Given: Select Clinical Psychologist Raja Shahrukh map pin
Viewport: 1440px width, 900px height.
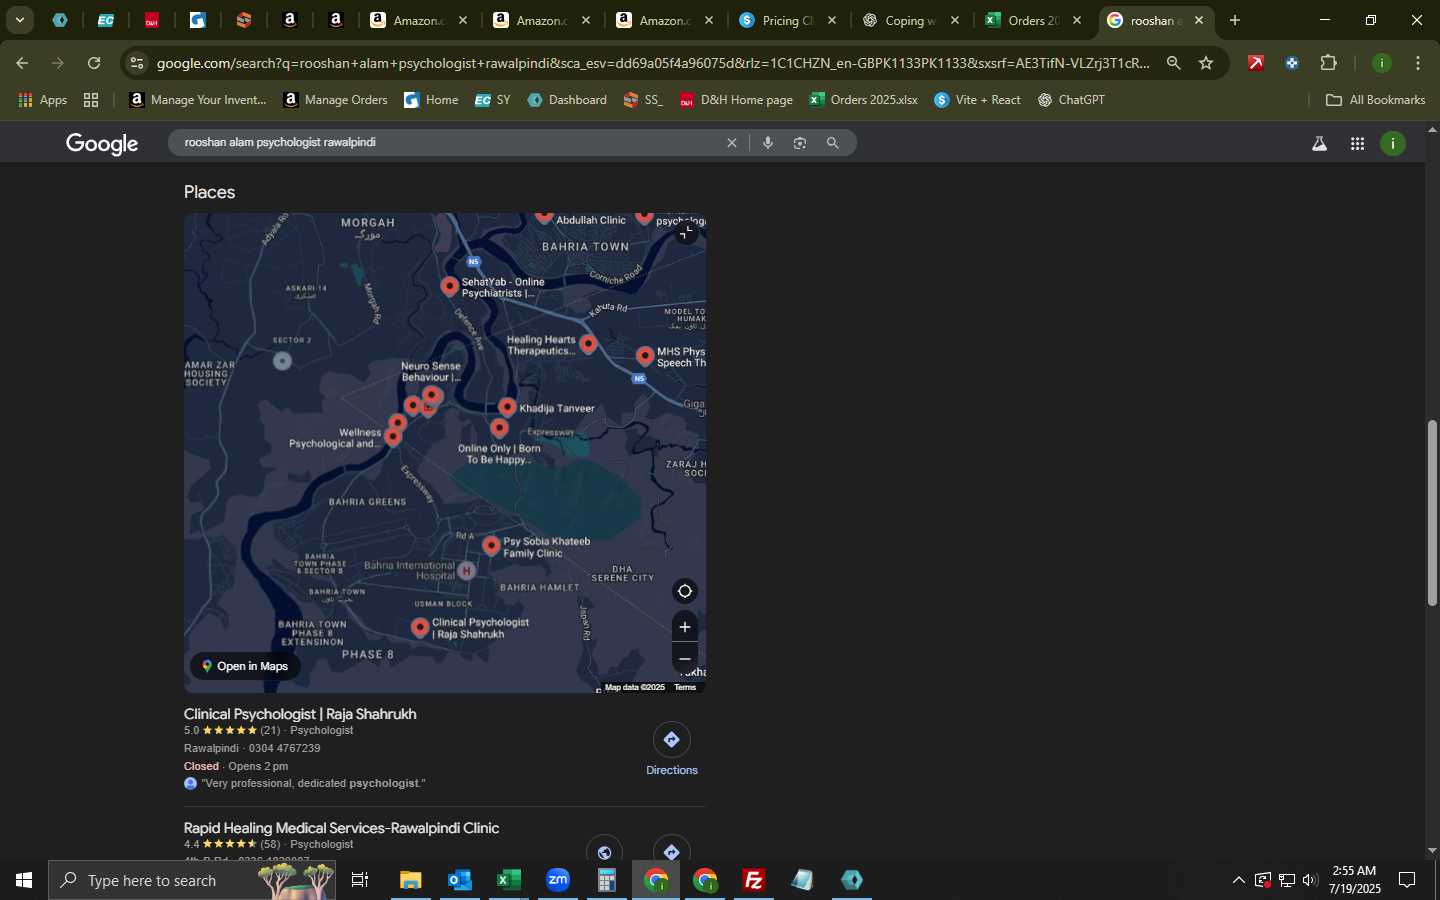Looking at the screenshot, I should tap(420, 628).
